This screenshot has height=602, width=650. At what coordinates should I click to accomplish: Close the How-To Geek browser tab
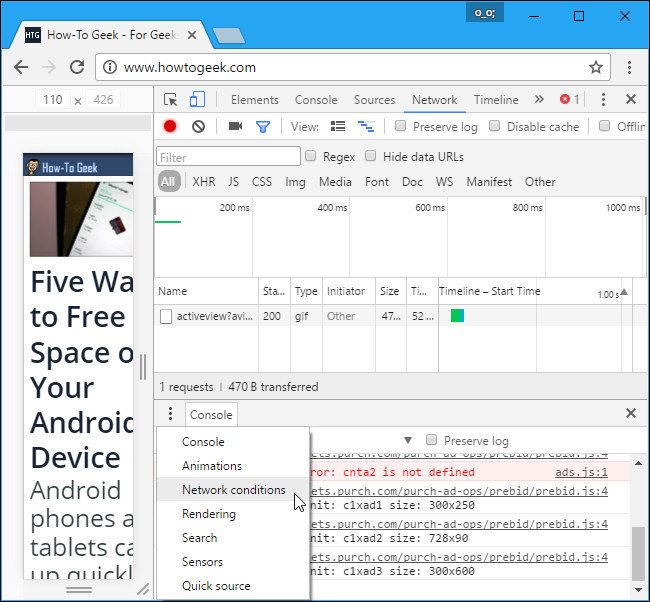[x=192, y=35]
